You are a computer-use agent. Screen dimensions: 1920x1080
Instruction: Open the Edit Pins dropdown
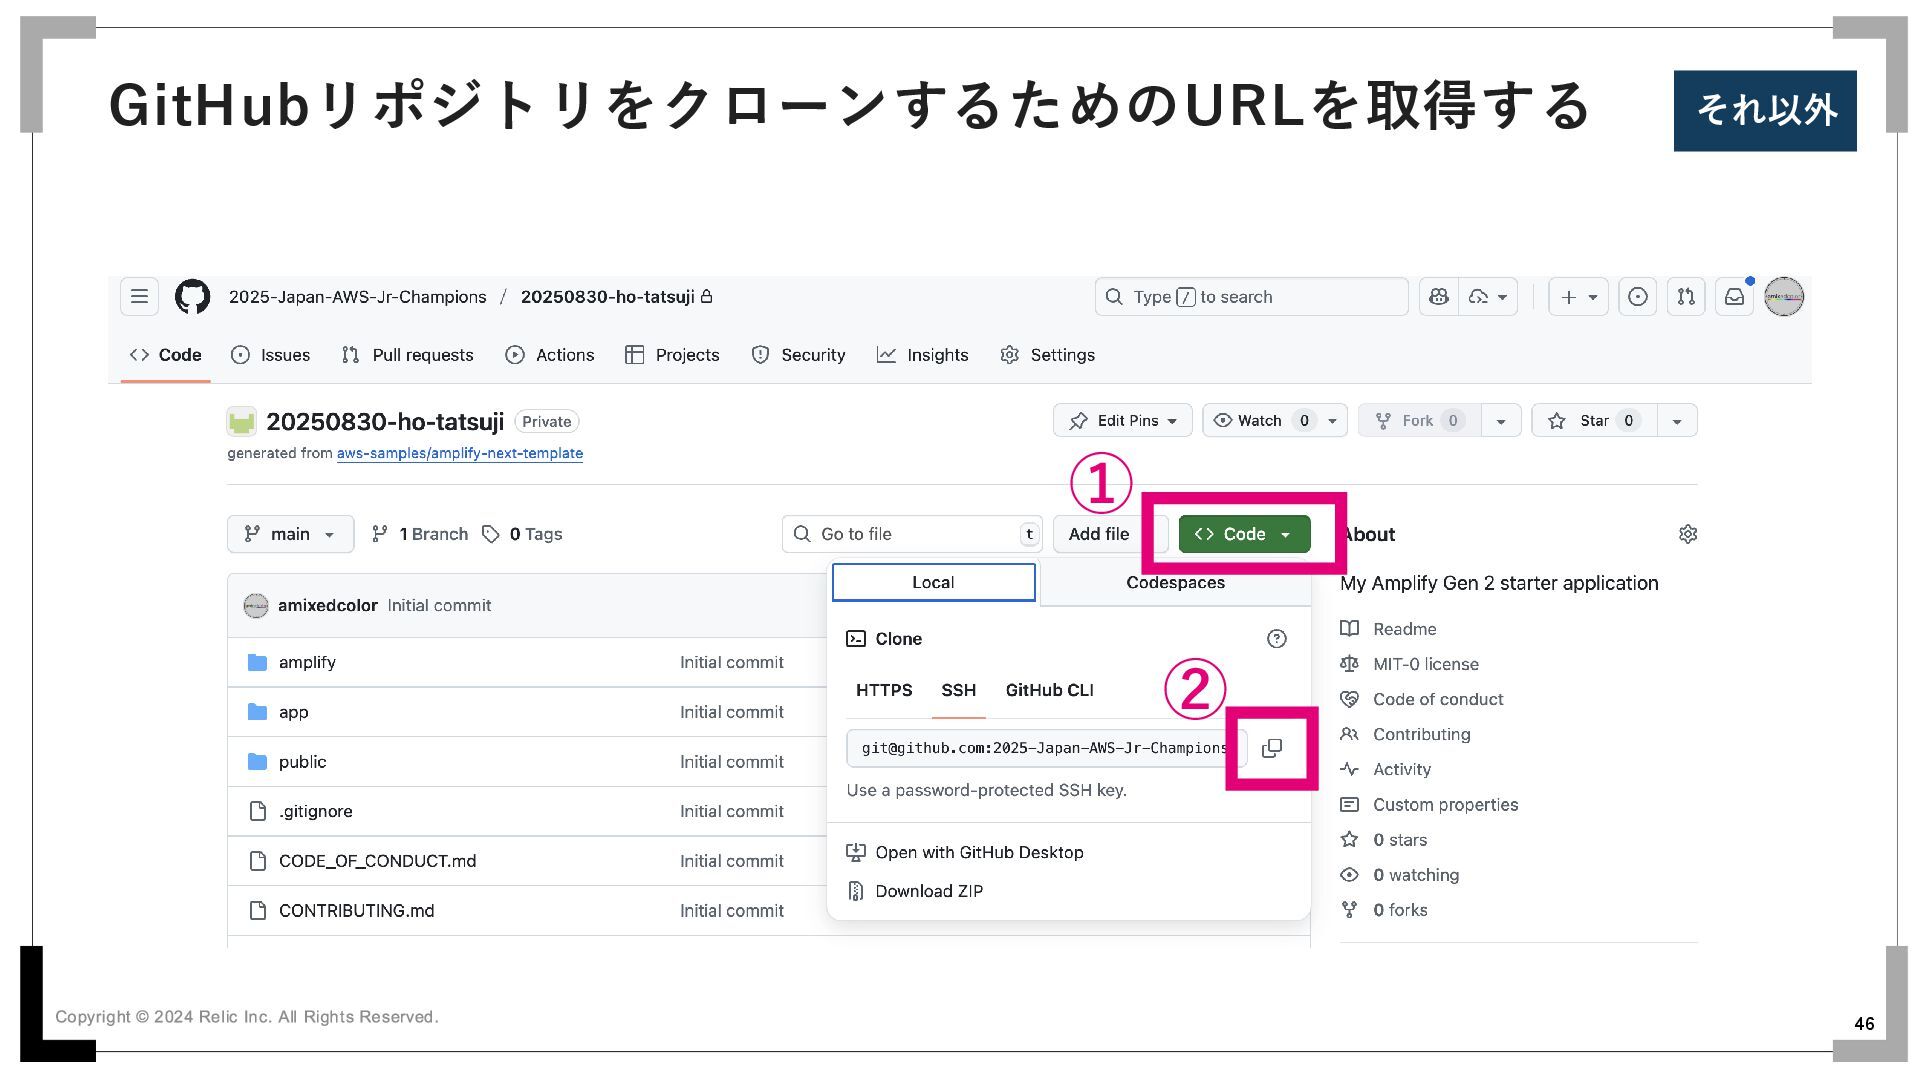(1123, 421)
